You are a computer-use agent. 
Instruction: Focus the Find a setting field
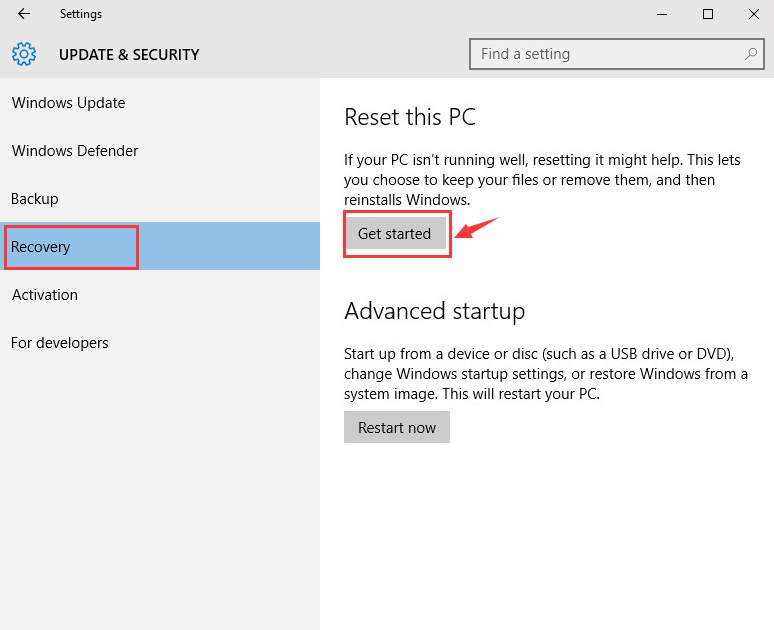(617, 54)
